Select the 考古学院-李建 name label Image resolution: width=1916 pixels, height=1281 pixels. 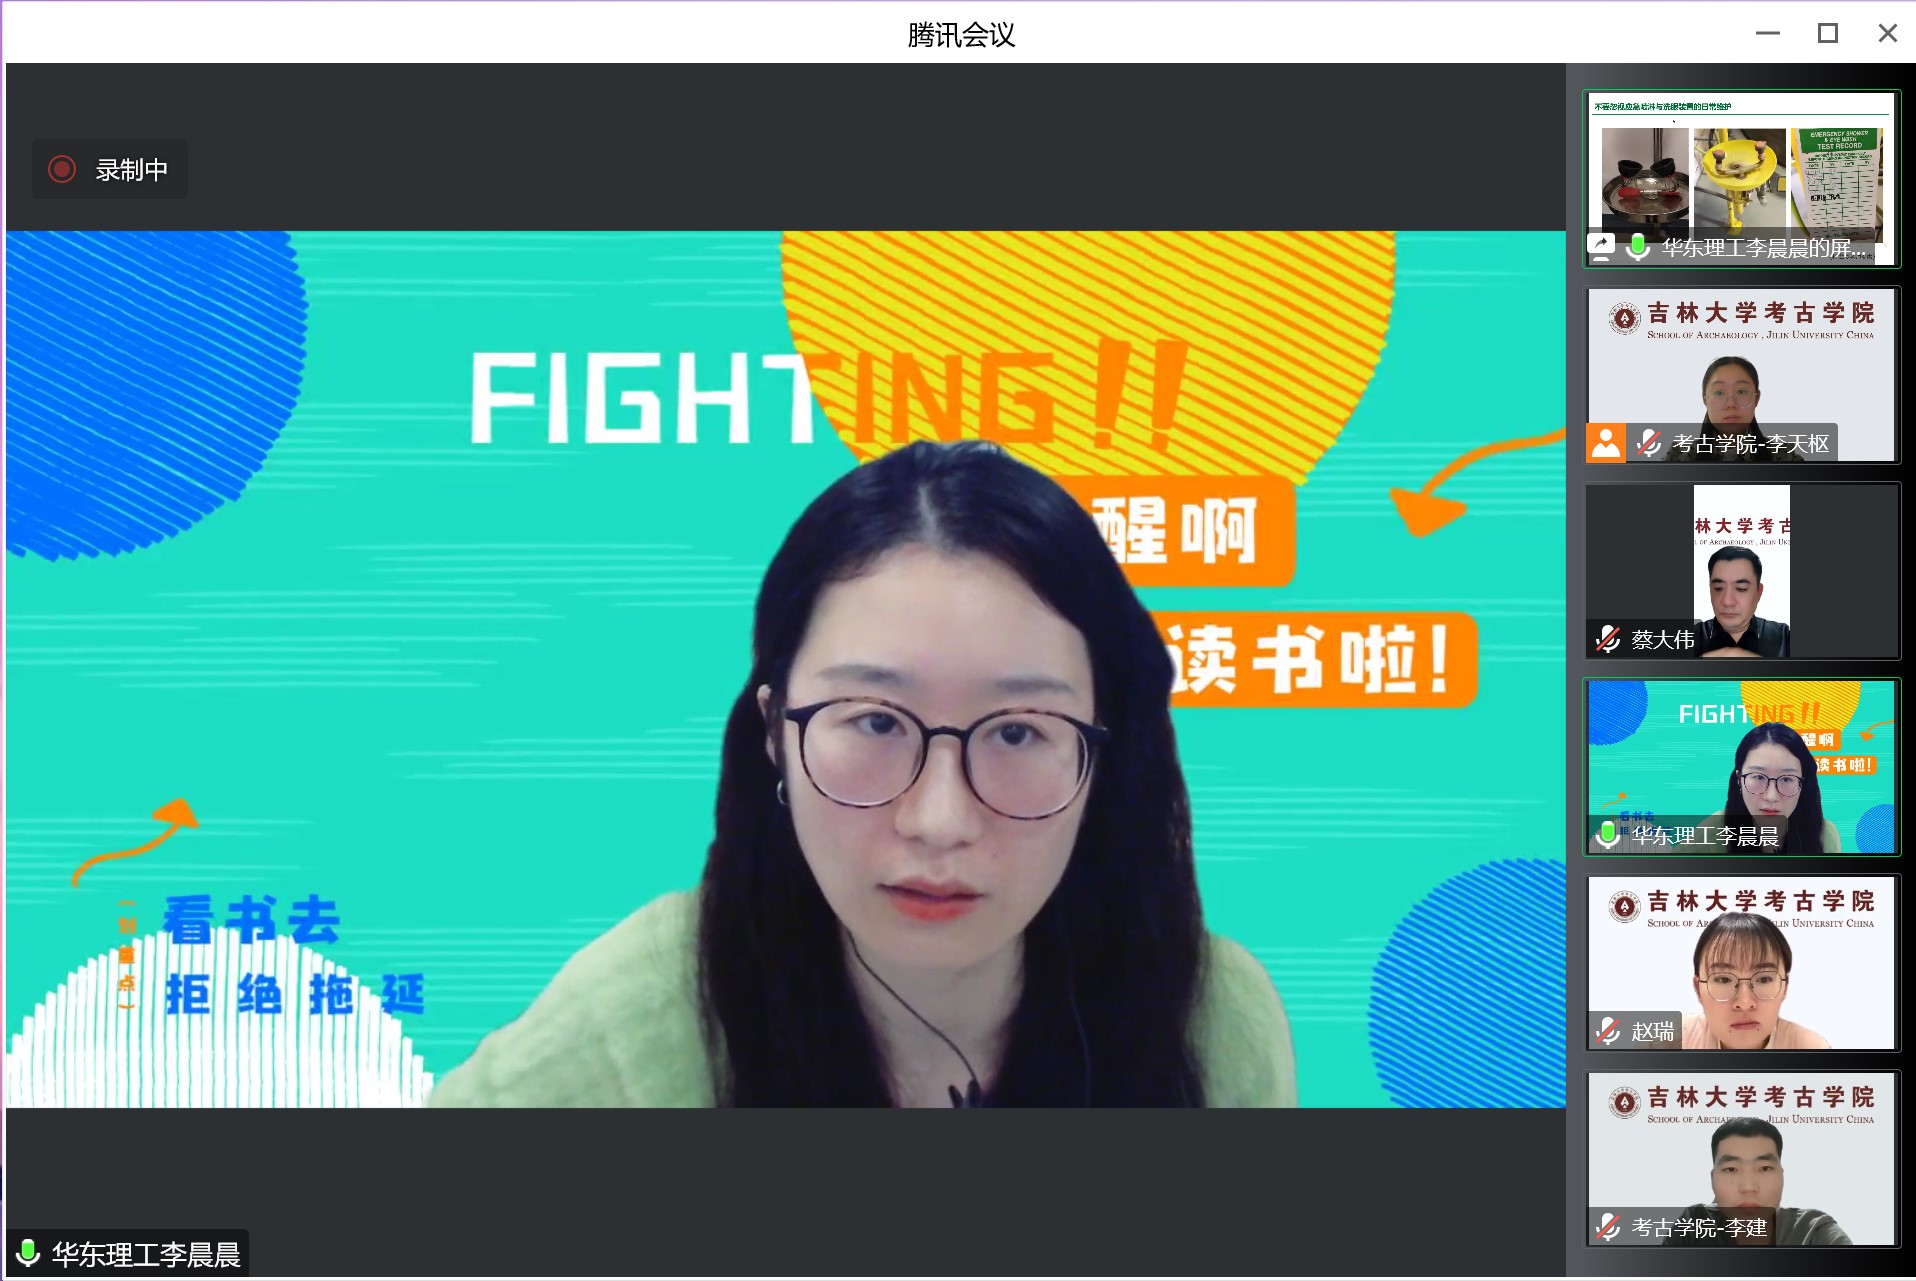[1699, 1227]
